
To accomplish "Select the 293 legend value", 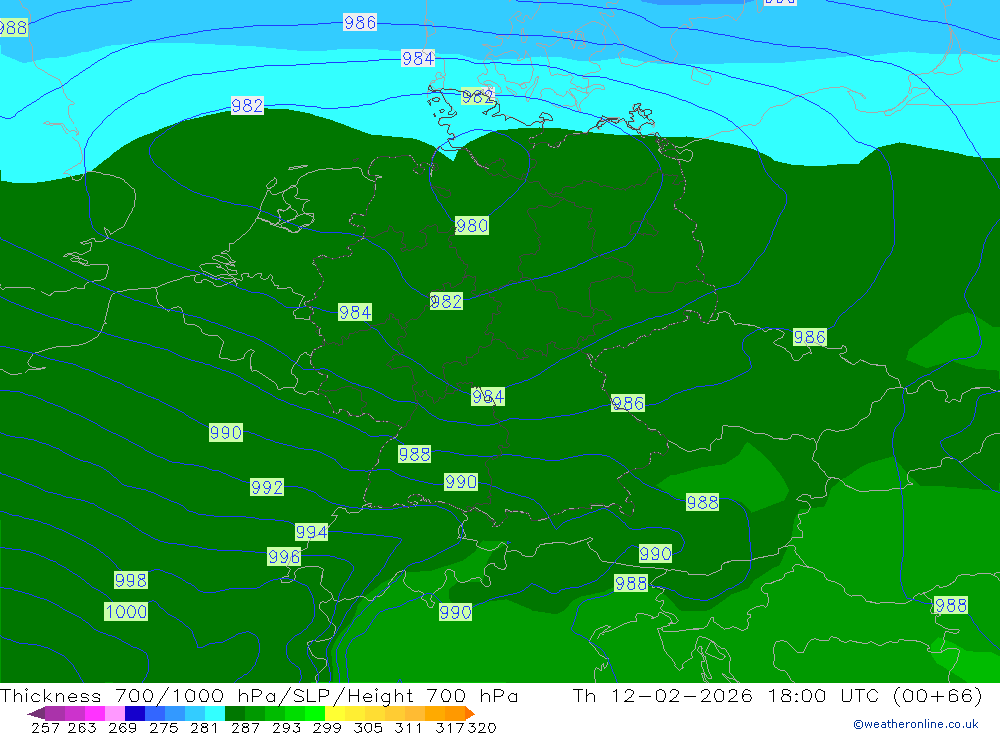I will click(286, 727).
